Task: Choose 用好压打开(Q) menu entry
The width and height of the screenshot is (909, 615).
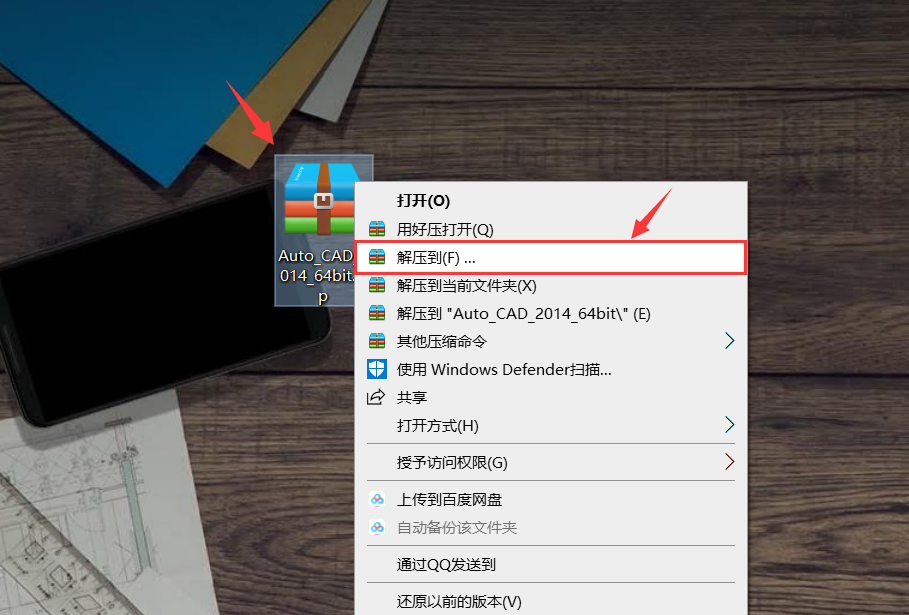Action: point(551,229)
